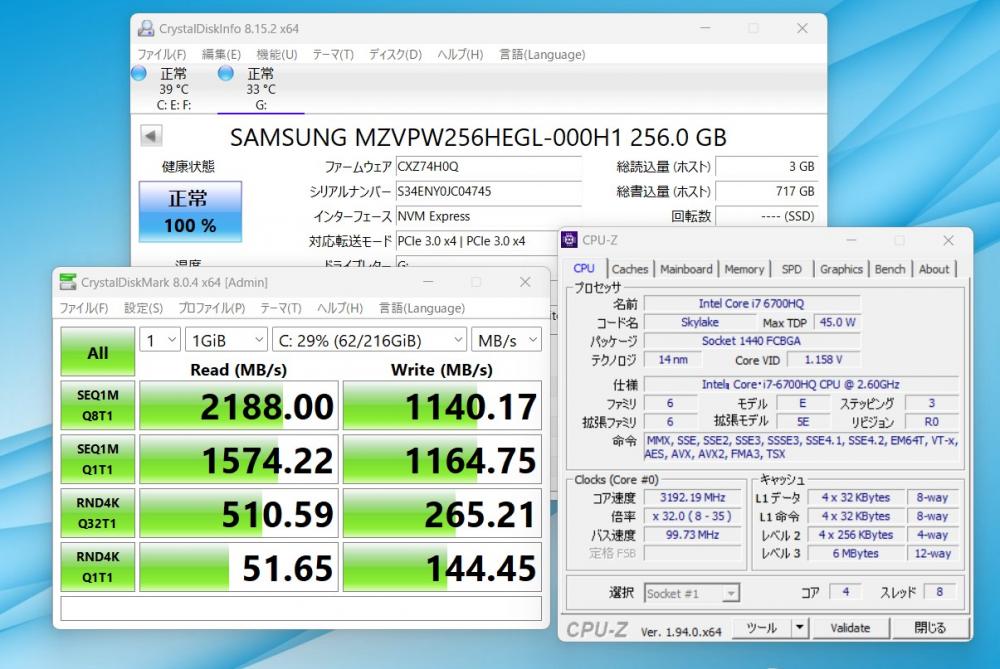The width and height of the screenshot is (1000, 669).
Task: Open ヘルプ(H) menu in CrystalDiskInfo
Action: click(x=460, y=54)
